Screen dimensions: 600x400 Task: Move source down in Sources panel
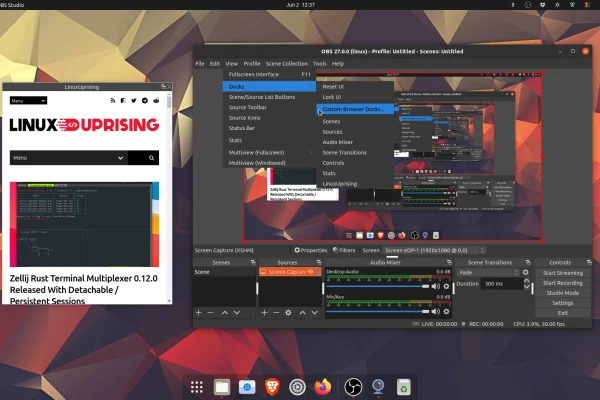click(x=315, y=313)
